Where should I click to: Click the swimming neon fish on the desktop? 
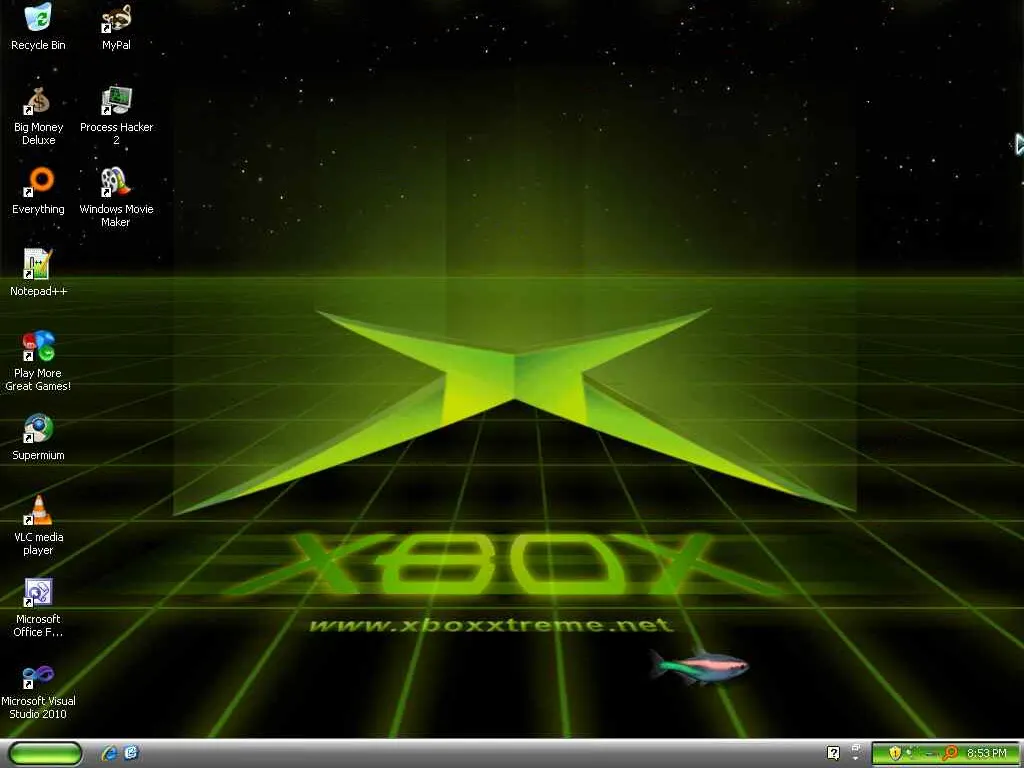(699, 667)
